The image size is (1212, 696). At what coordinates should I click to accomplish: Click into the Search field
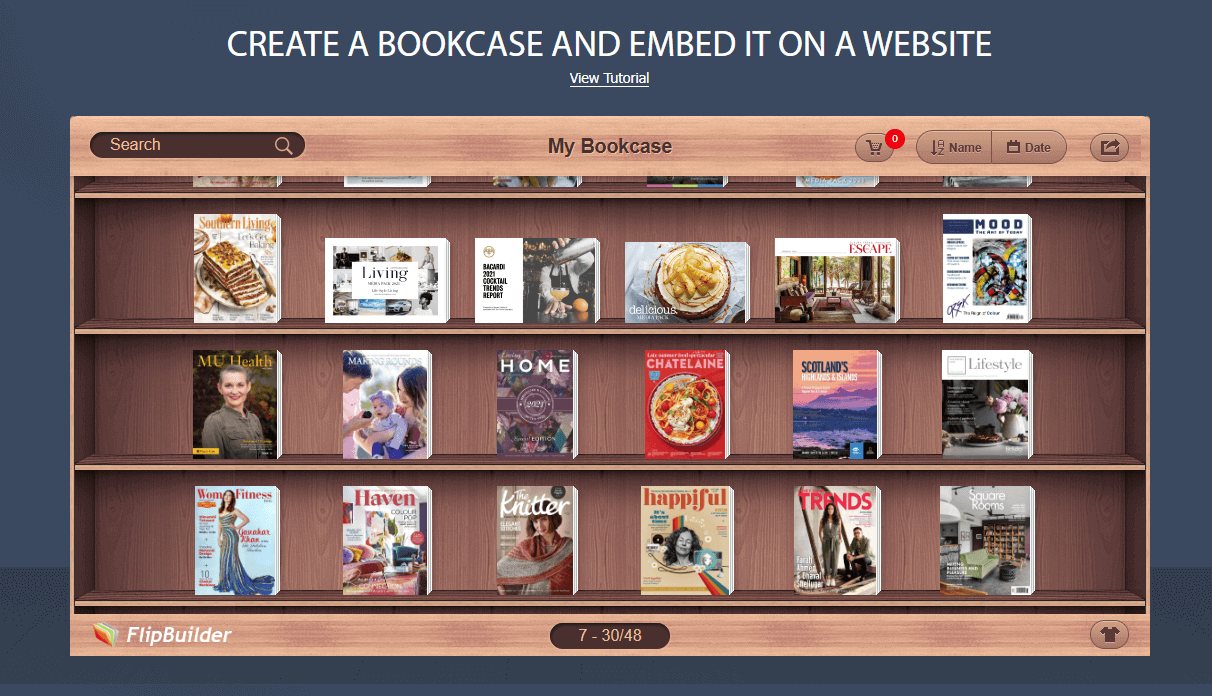tap(197, 145)
